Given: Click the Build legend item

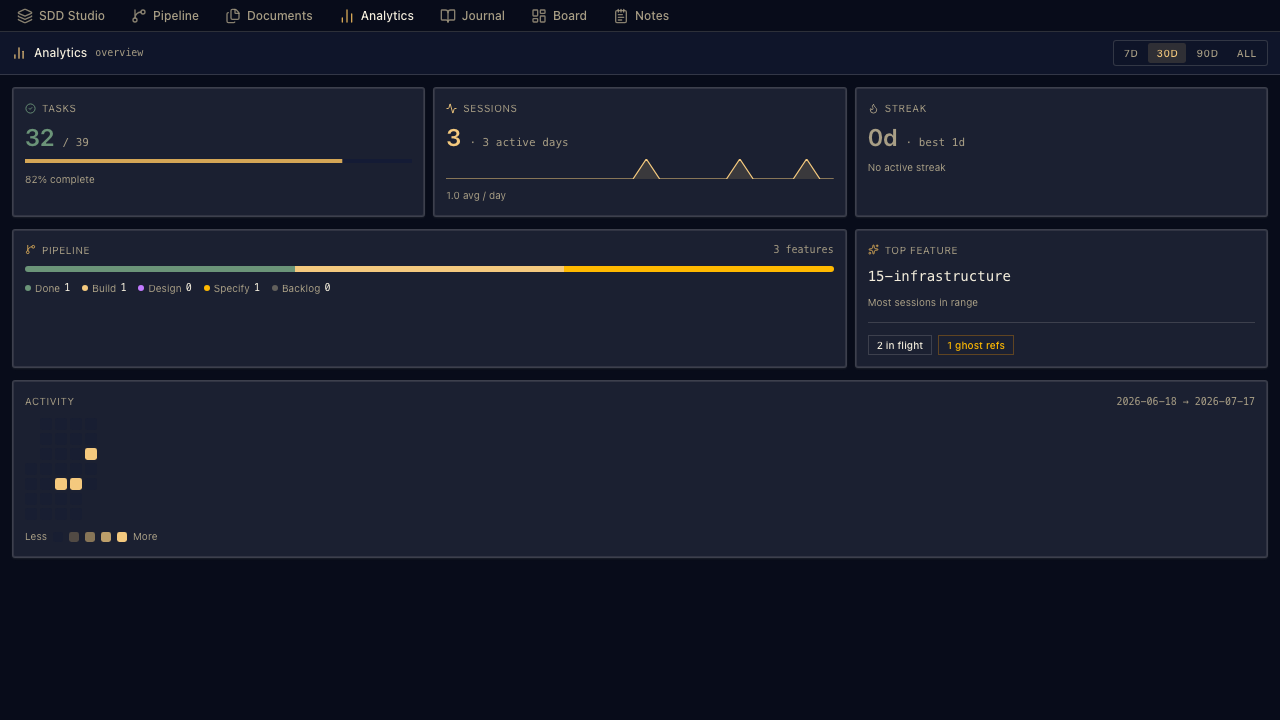Looking at the screenshot, I should (104, 288).
